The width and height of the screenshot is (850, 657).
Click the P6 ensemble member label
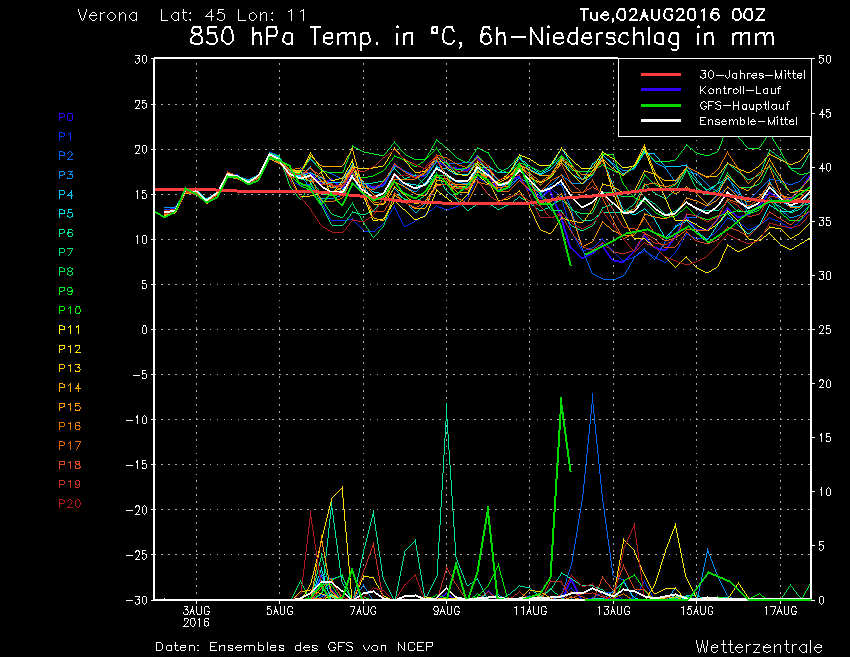pyautogui.click(x=66, y=233)
